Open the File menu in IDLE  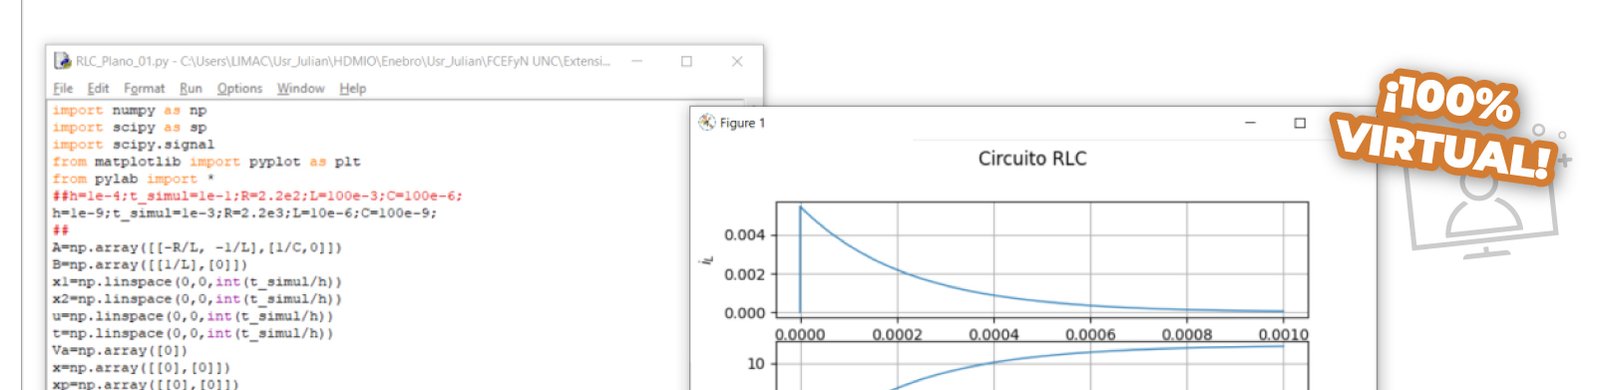pyautogui.click(x=63, y=88)
